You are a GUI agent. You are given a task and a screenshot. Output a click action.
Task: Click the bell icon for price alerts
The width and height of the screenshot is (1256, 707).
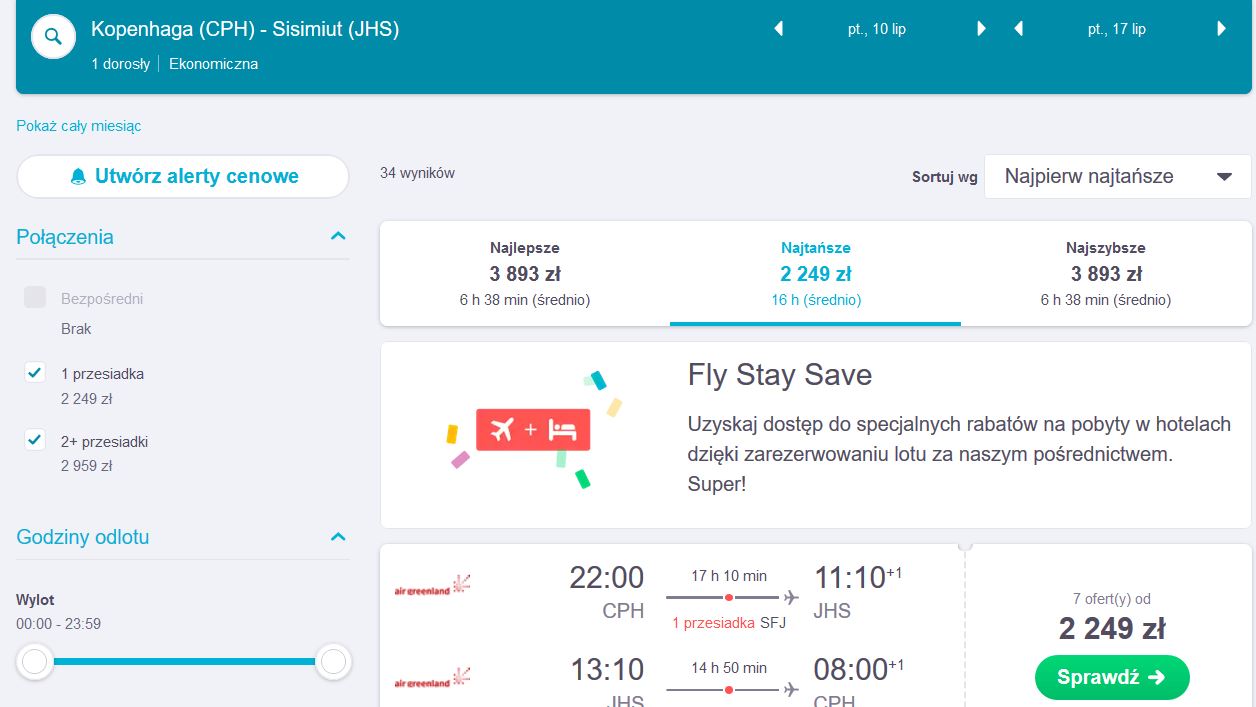click(78, 177)
